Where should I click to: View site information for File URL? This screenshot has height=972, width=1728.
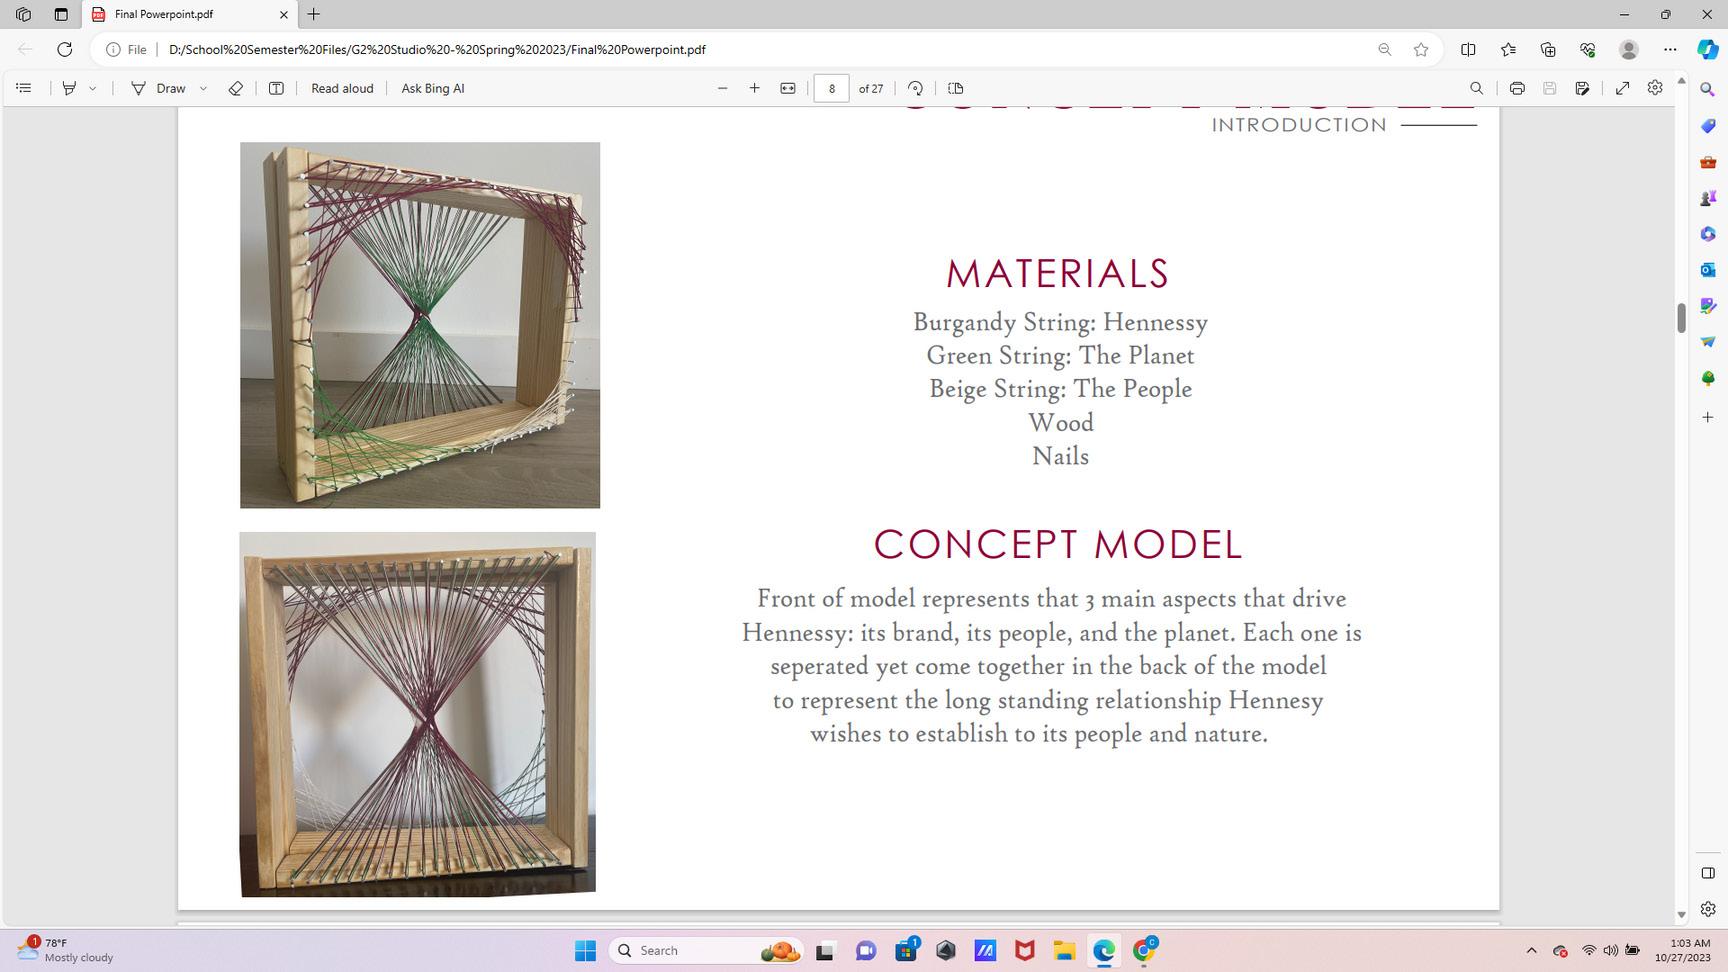tap(127, 49)
